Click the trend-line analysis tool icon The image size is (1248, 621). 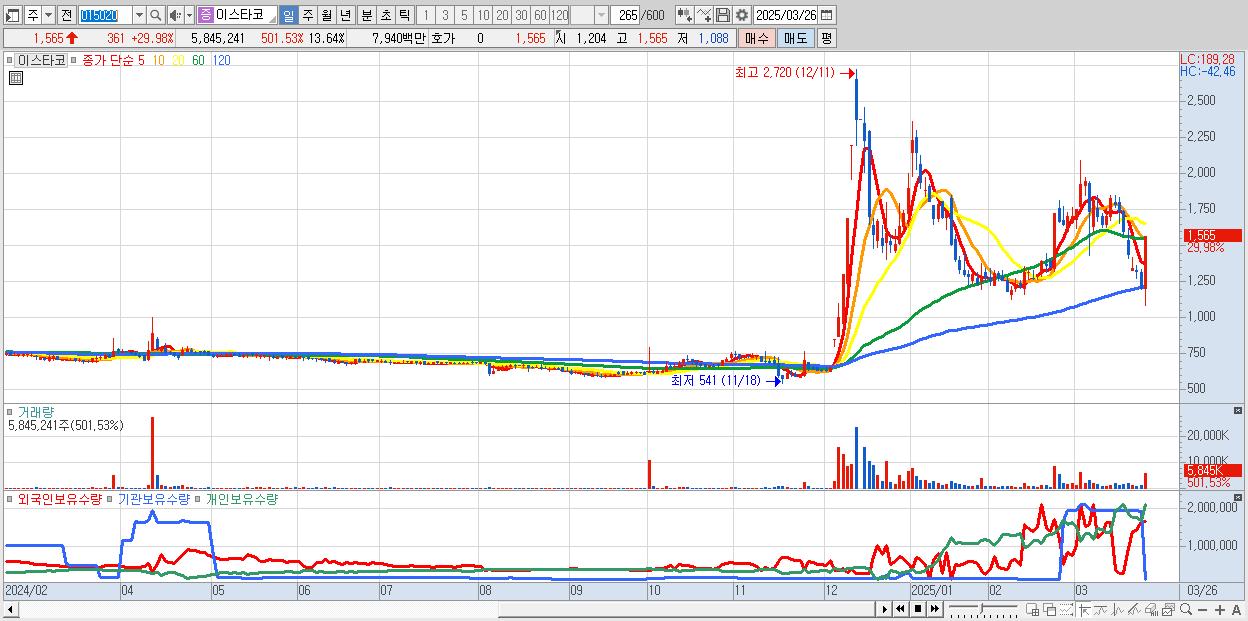tap(1135, 609)
